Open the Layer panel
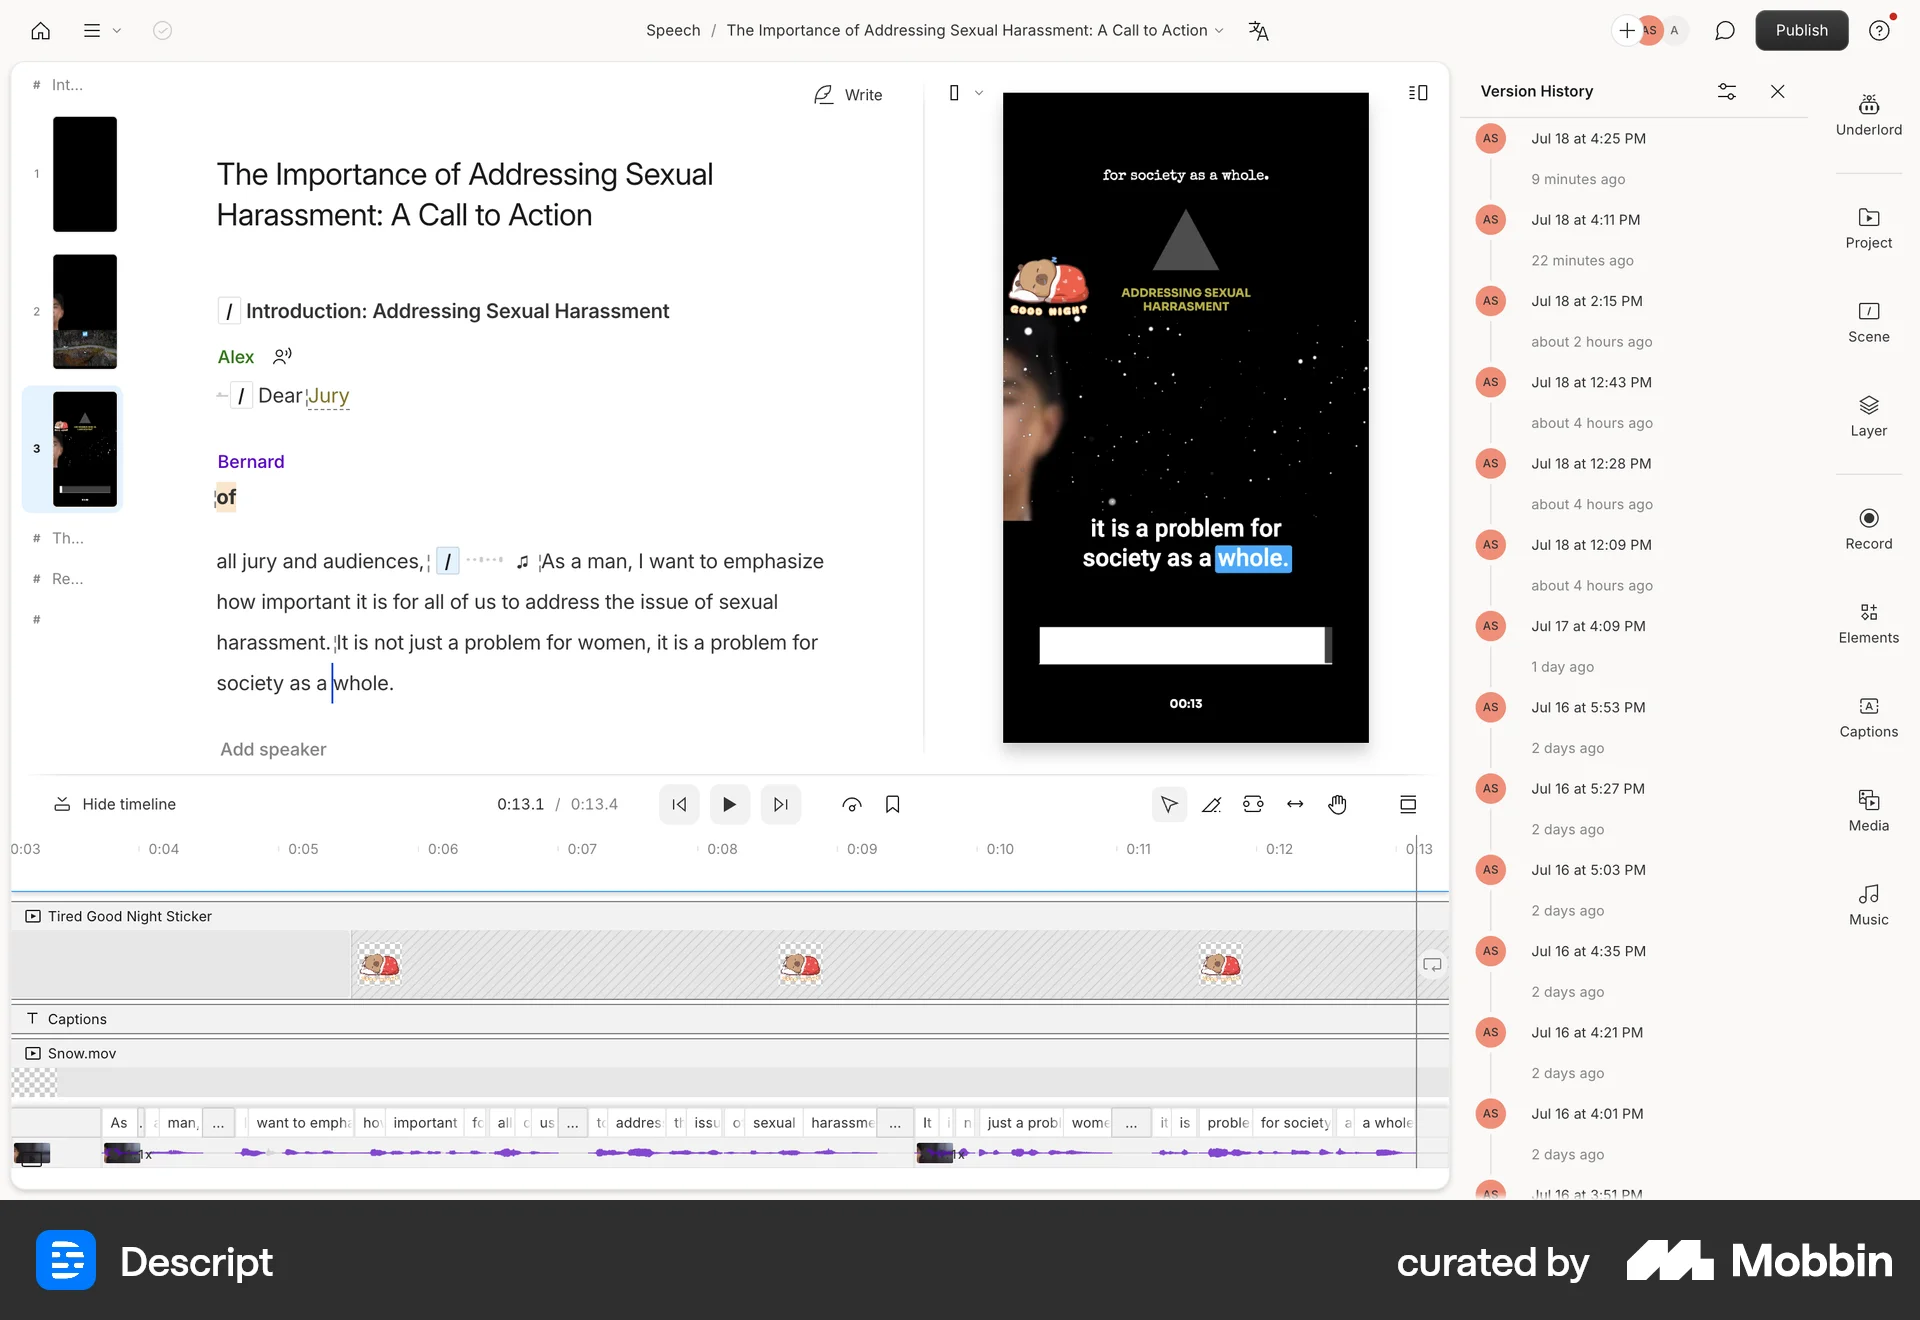1920x1320 pixels. [x=1868, y=414]
